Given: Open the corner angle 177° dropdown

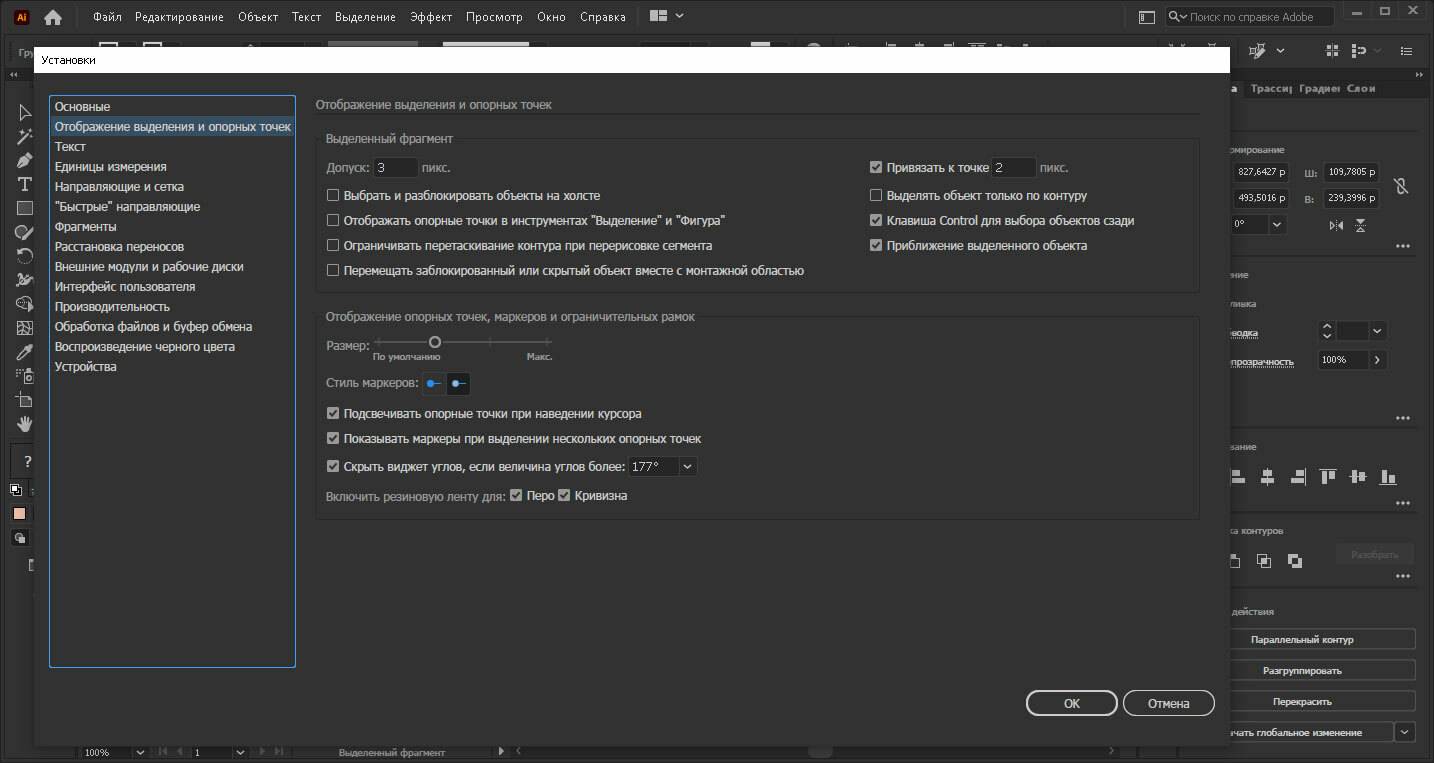Looking at the screenshot, I should [687, 466].
